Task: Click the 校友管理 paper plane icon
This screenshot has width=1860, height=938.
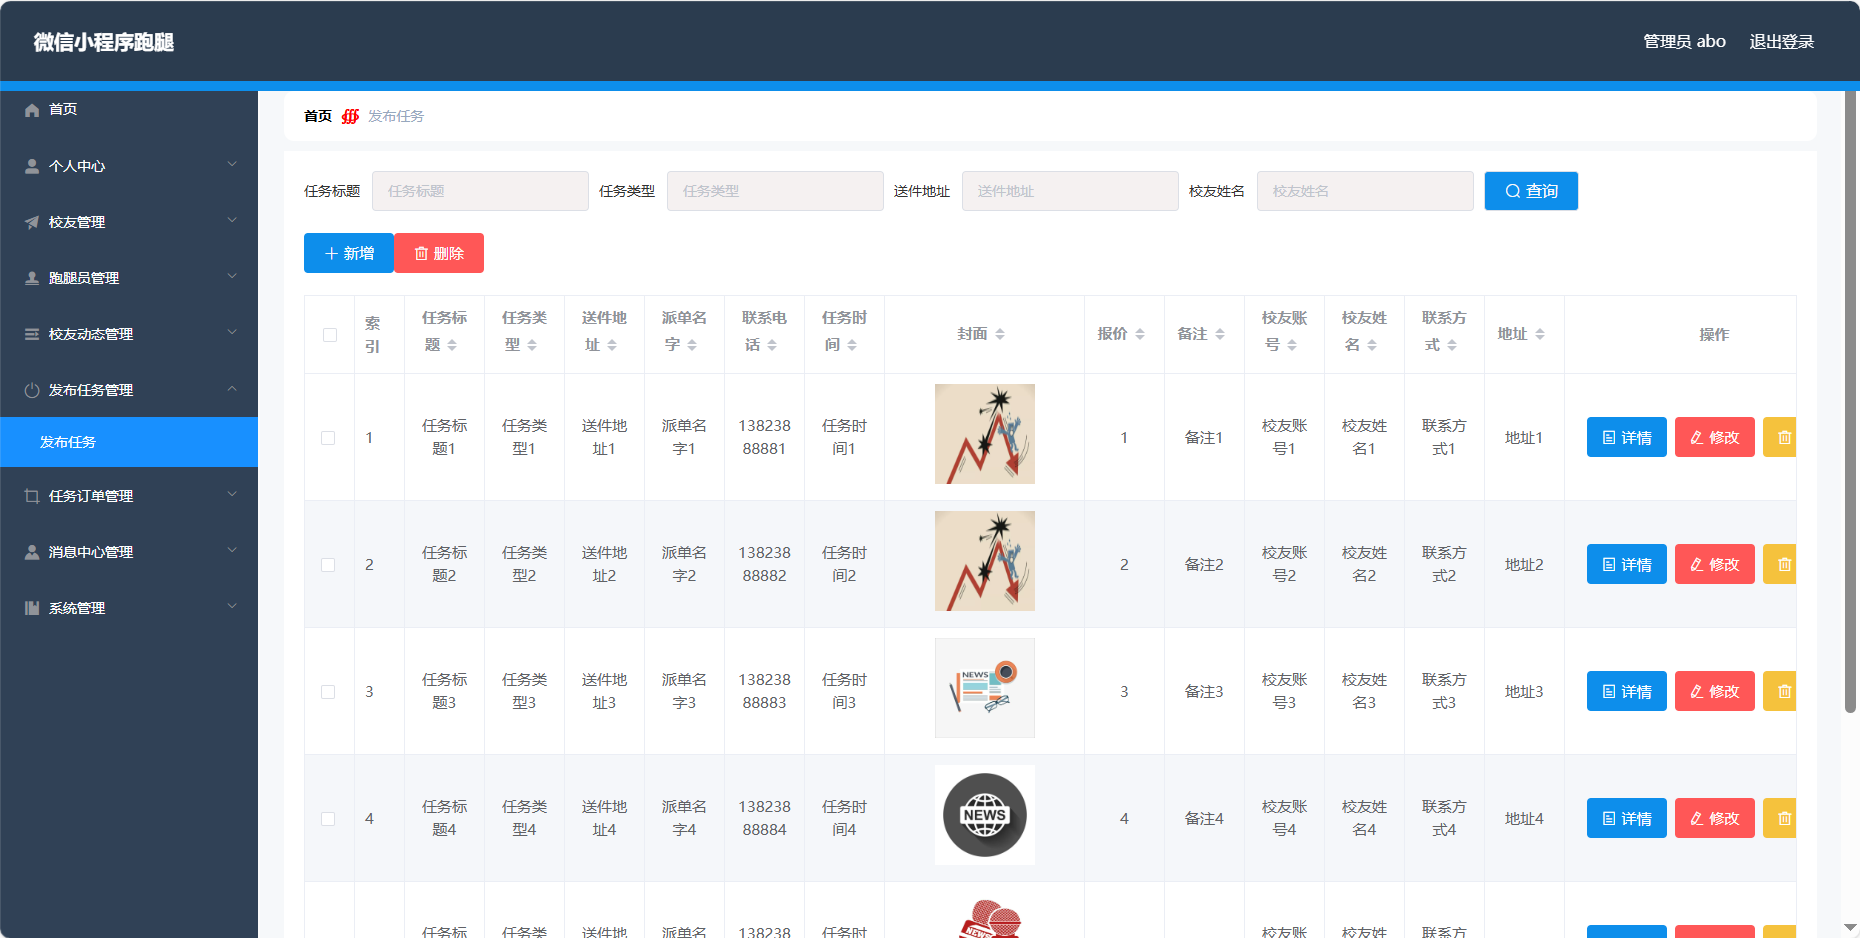Action: pyautogui.click(x=32, y=222)
